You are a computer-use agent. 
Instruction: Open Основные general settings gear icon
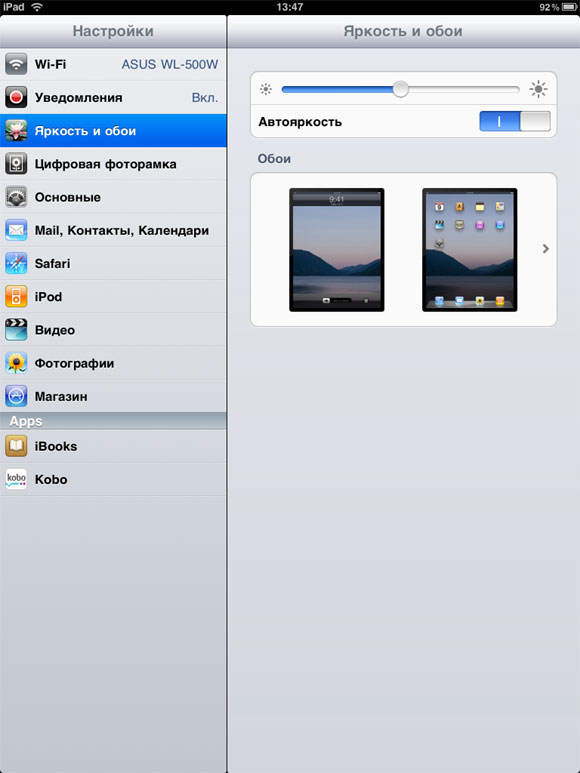[x=16, y=197]
